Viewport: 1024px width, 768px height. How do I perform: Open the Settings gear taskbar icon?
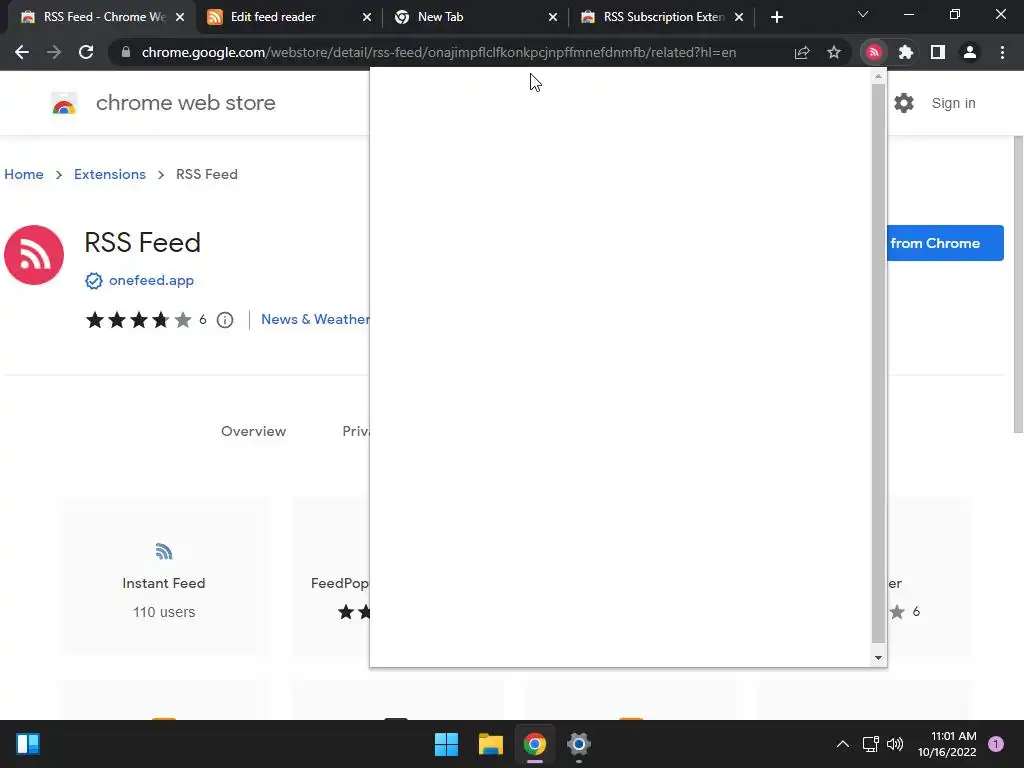[x=579, y=744]
